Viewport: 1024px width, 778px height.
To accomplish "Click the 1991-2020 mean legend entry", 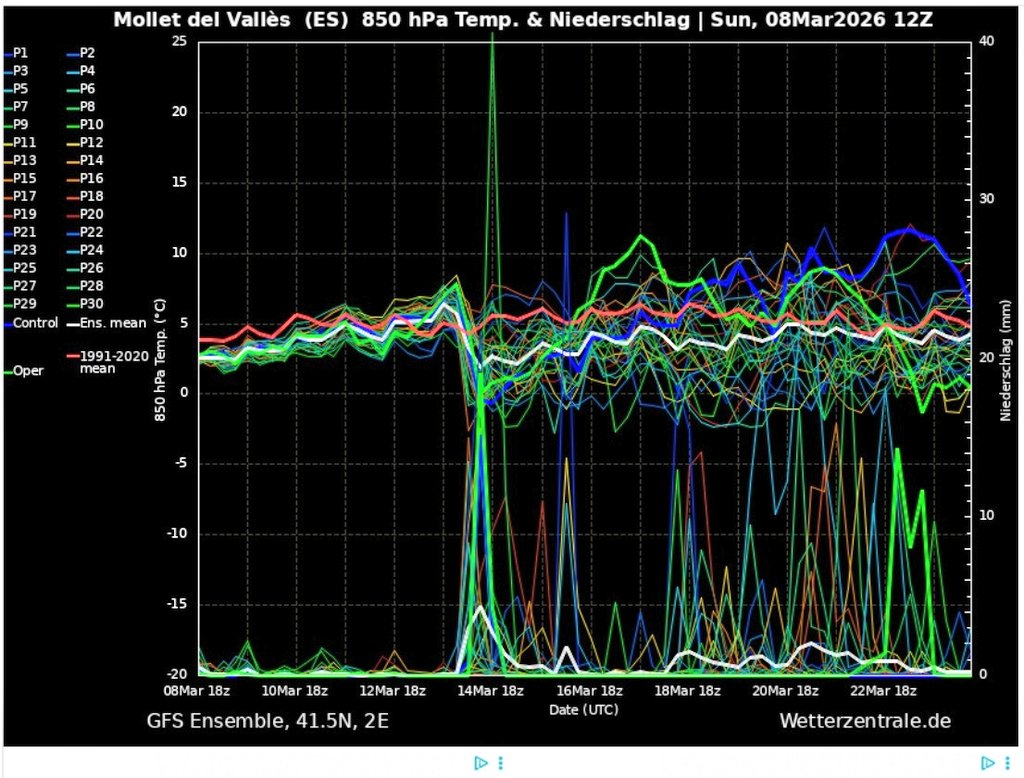I will click(108, 363).
